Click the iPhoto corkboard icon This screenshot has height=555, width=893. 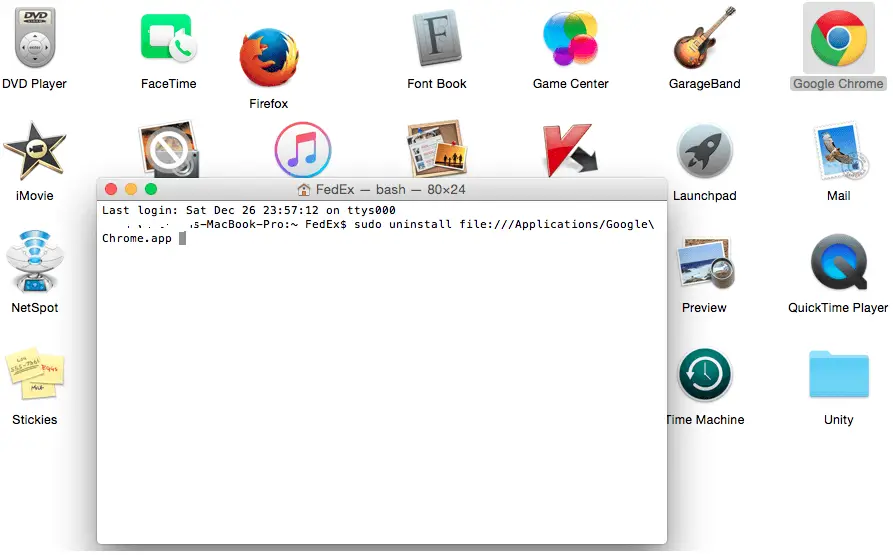pos(437,148)
